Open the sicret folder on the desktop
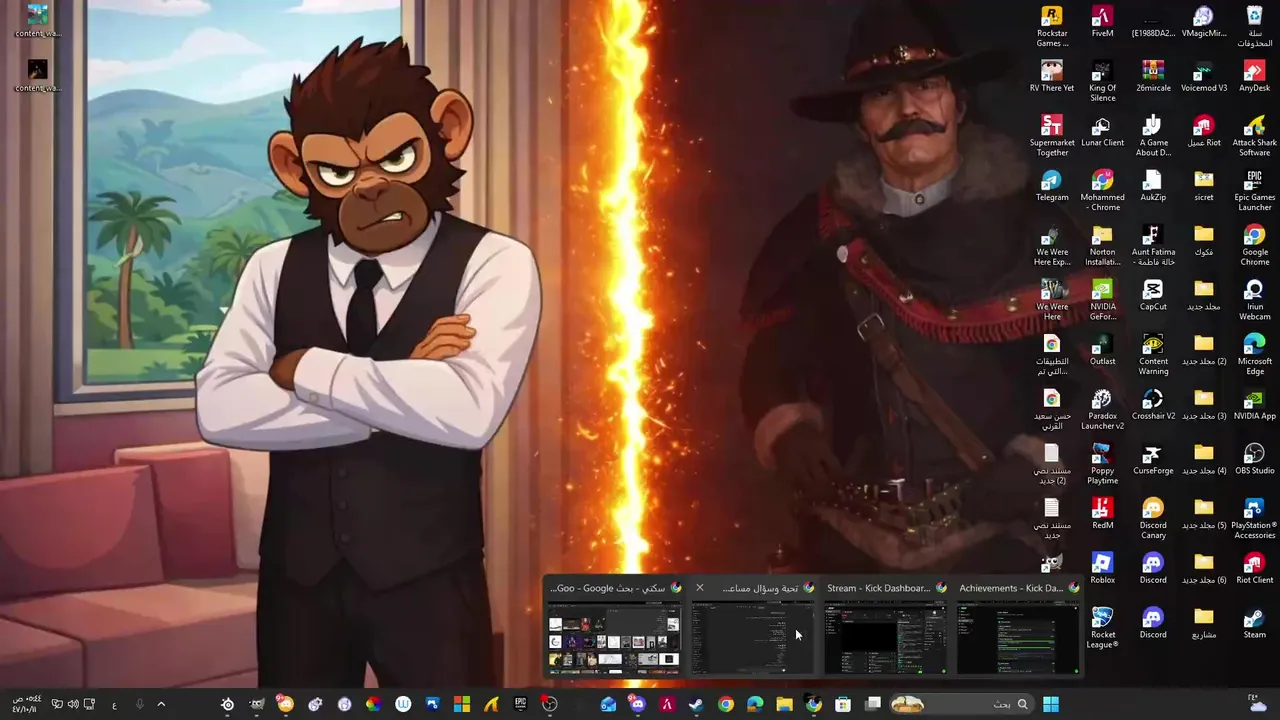1280x720 pixels. [1203, 186]
